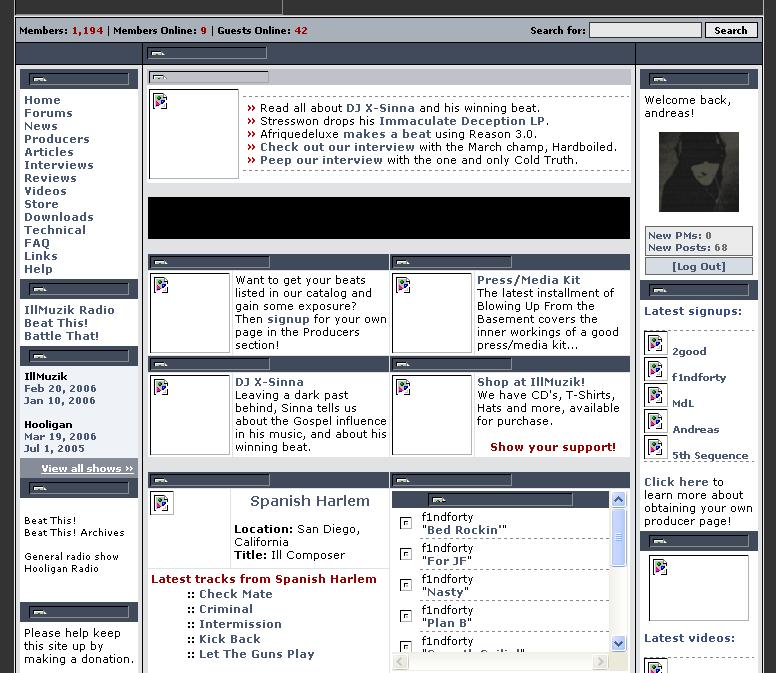Click icon beside f1ndforty "For JF"
The width and height of the screenshot is (776, 673).
[406, 554]
